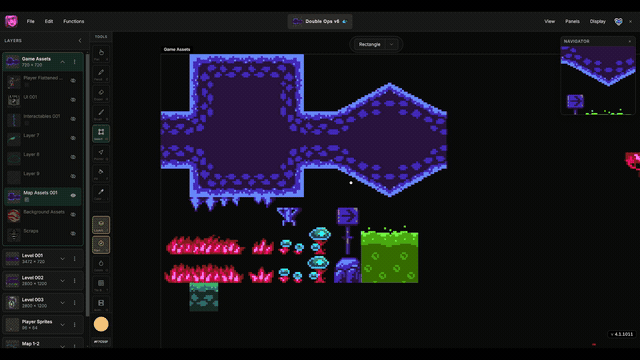The image size is (640, 360).
Task: Open Player Sprites three-dot options menu
Action: (x=74, y=324)
